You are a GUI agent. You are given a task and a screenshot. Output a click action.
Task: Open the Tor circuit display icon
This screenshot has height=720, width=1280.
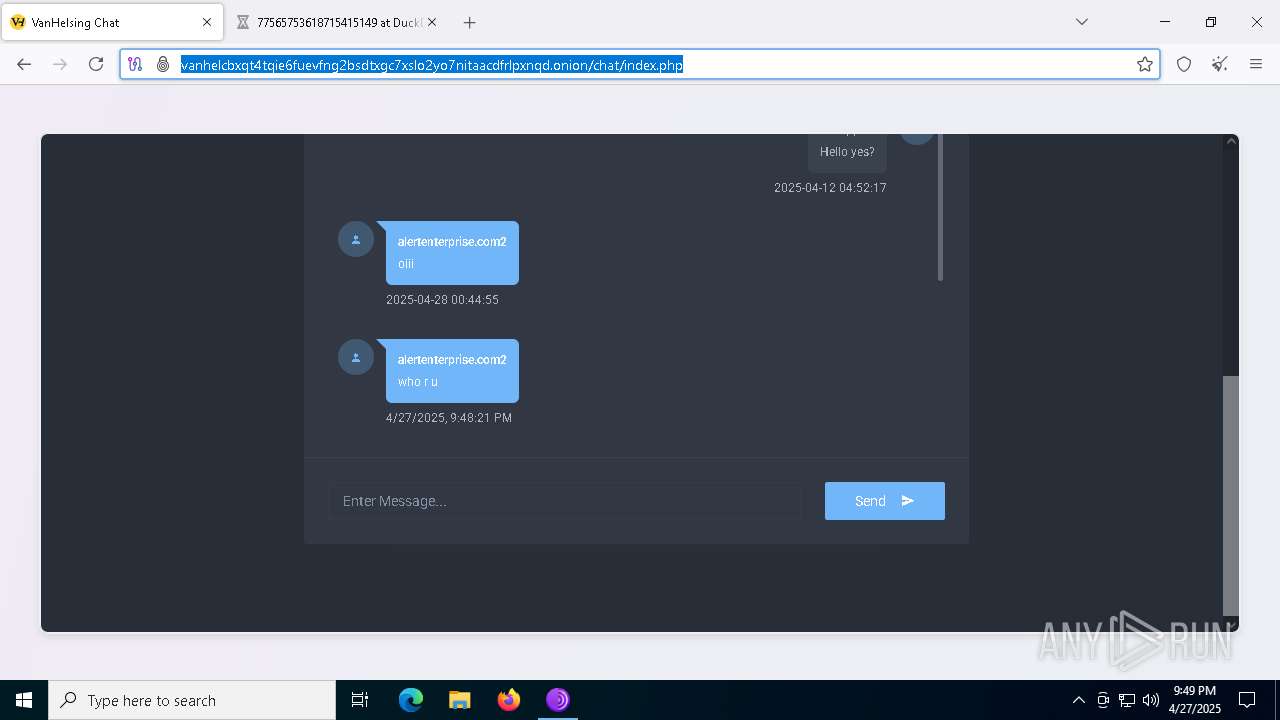point(135,64)
